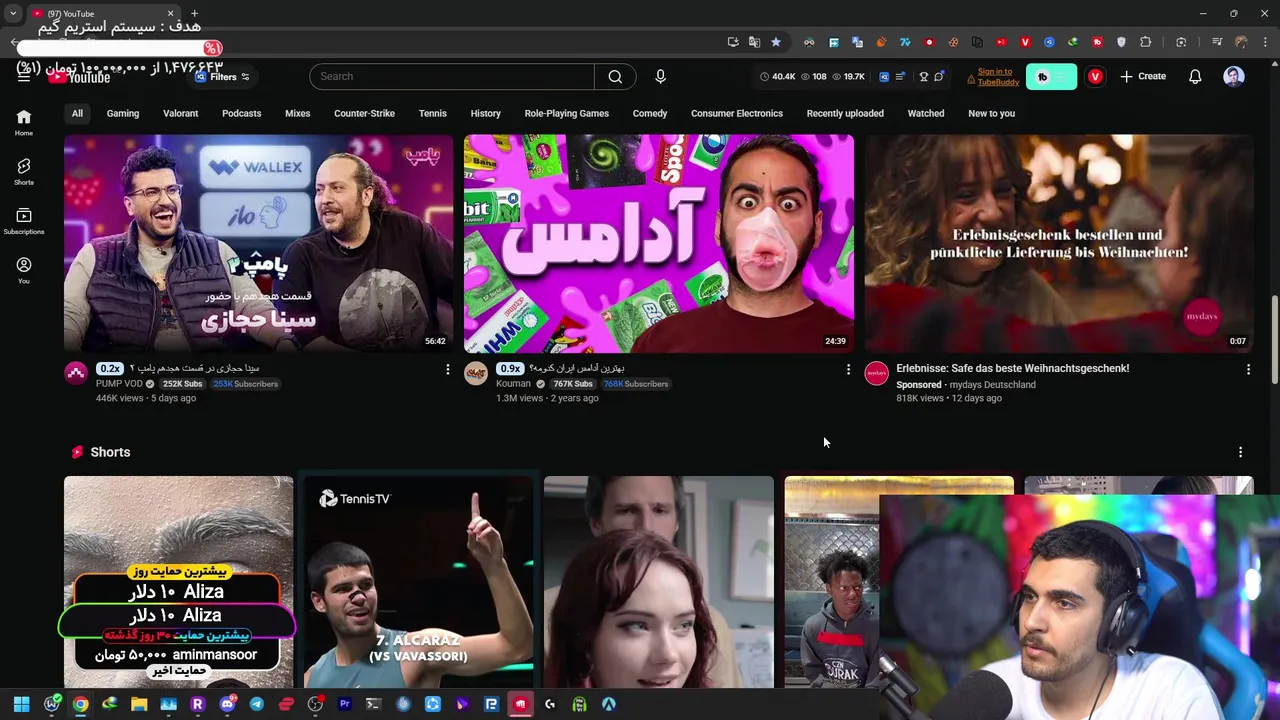Click the page vertical scrollbar
Viewport: 1280px width, 720px height.
pos(1274,339)
